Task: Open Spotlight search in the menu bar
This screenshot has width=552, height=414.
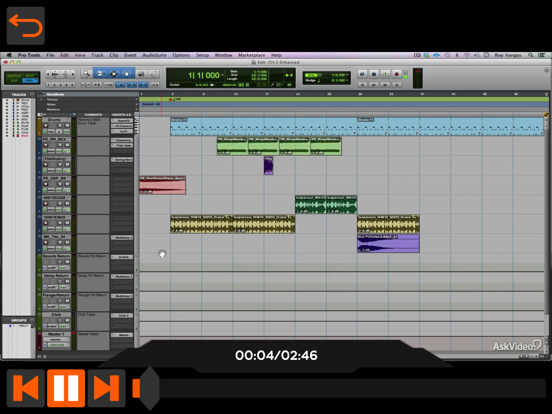Action: tap(530, 55)
